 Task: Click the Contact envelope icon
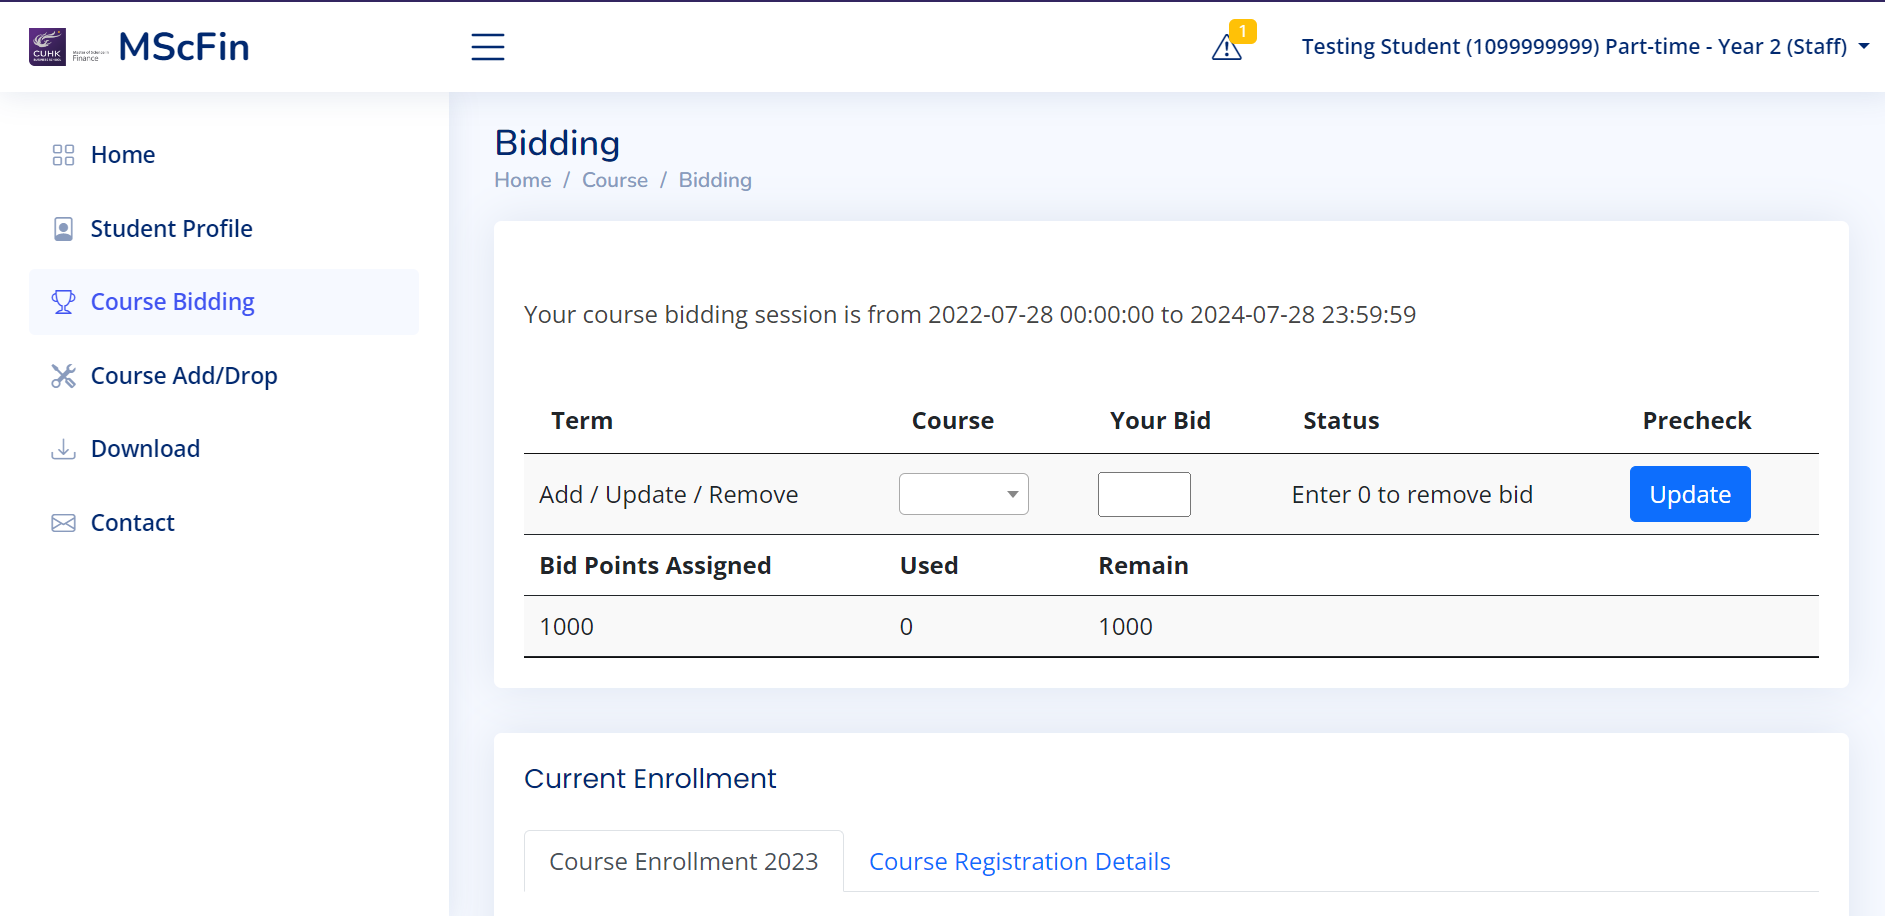pos(63,523)
